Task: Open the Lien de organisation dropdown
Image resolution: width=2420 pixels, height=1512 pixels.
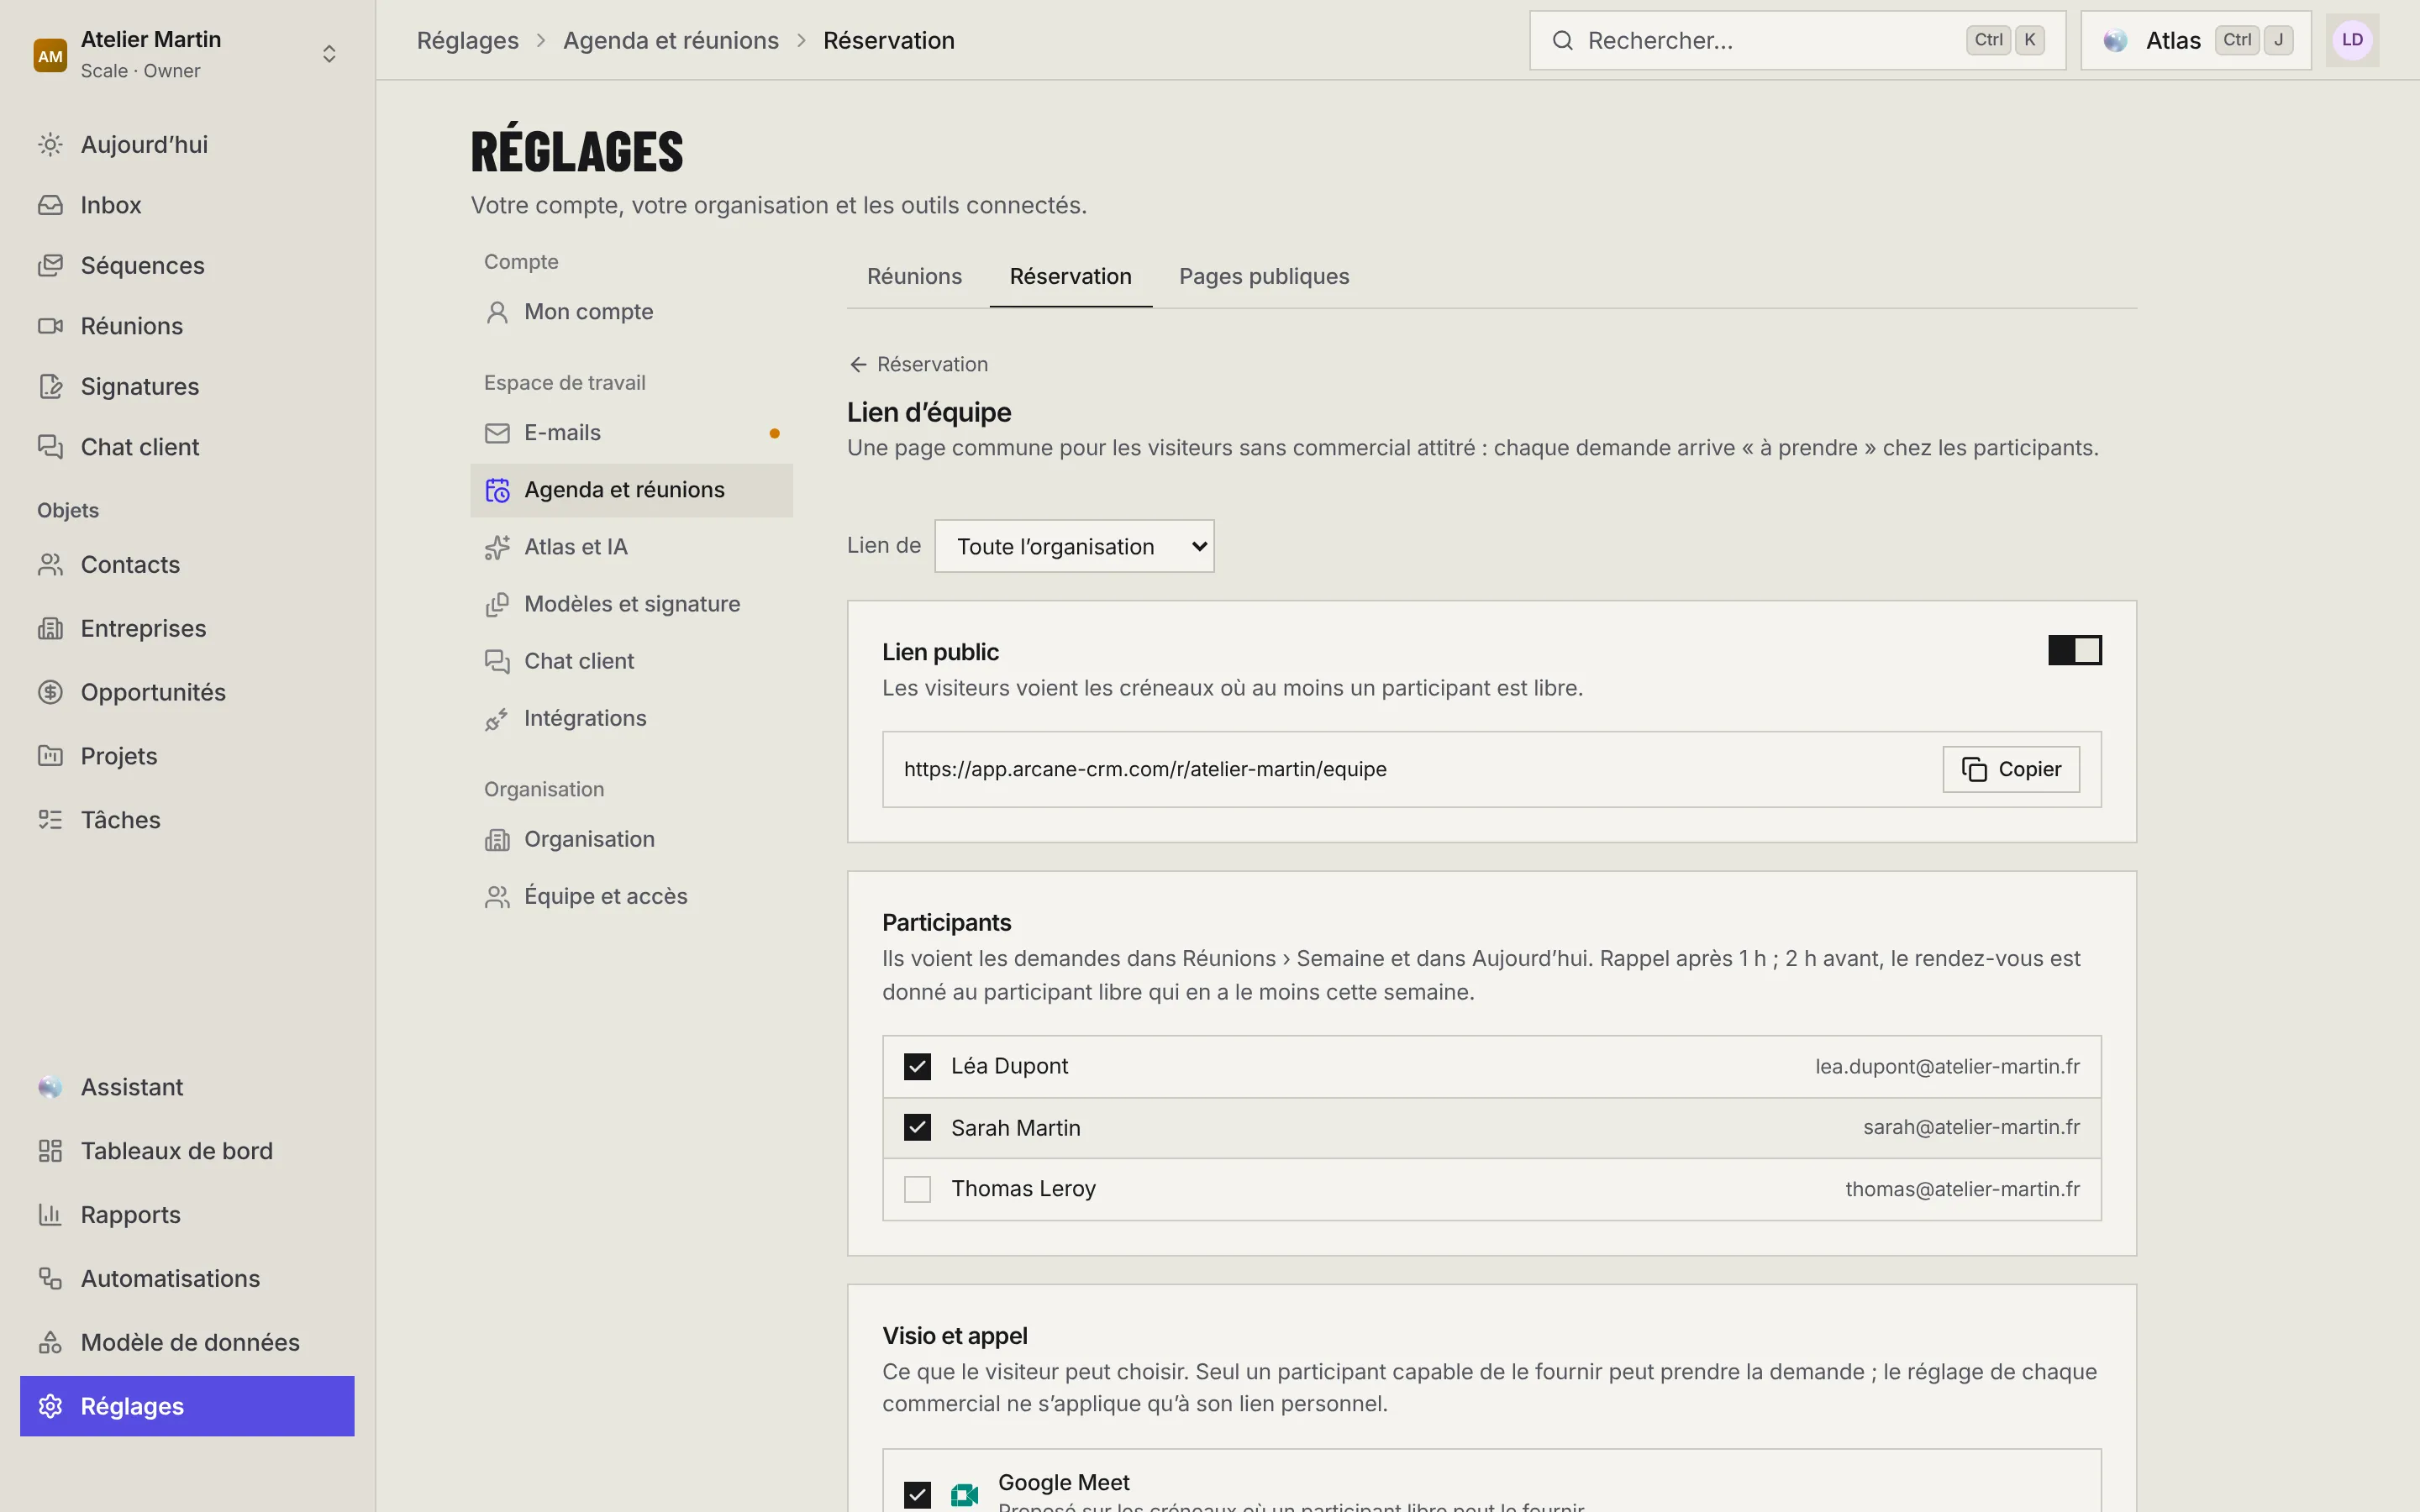Action: [1074, 546]
